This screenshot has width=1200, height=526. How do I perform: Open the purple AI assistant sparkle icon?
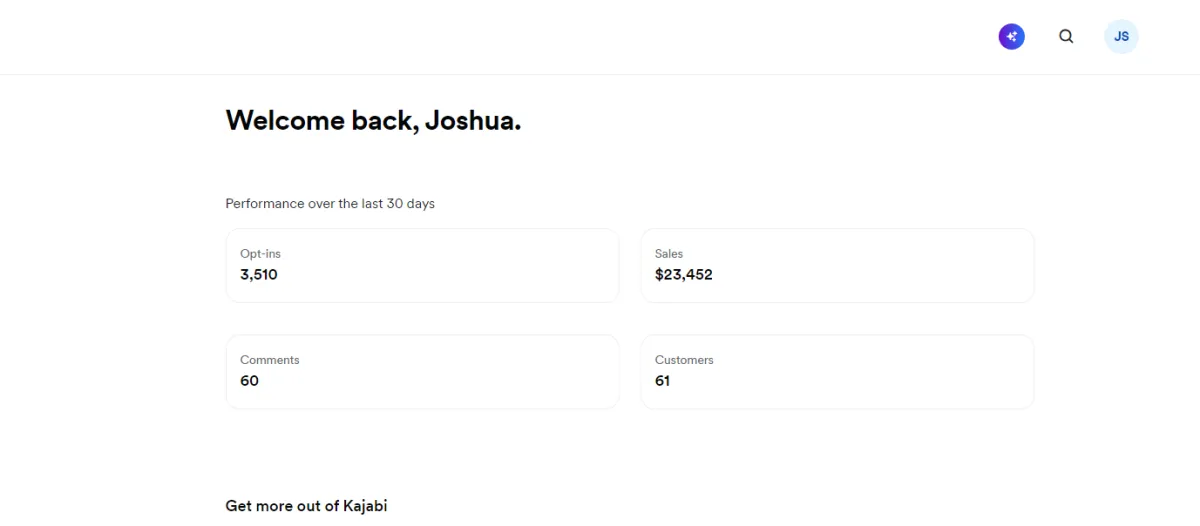[1011, 37]
